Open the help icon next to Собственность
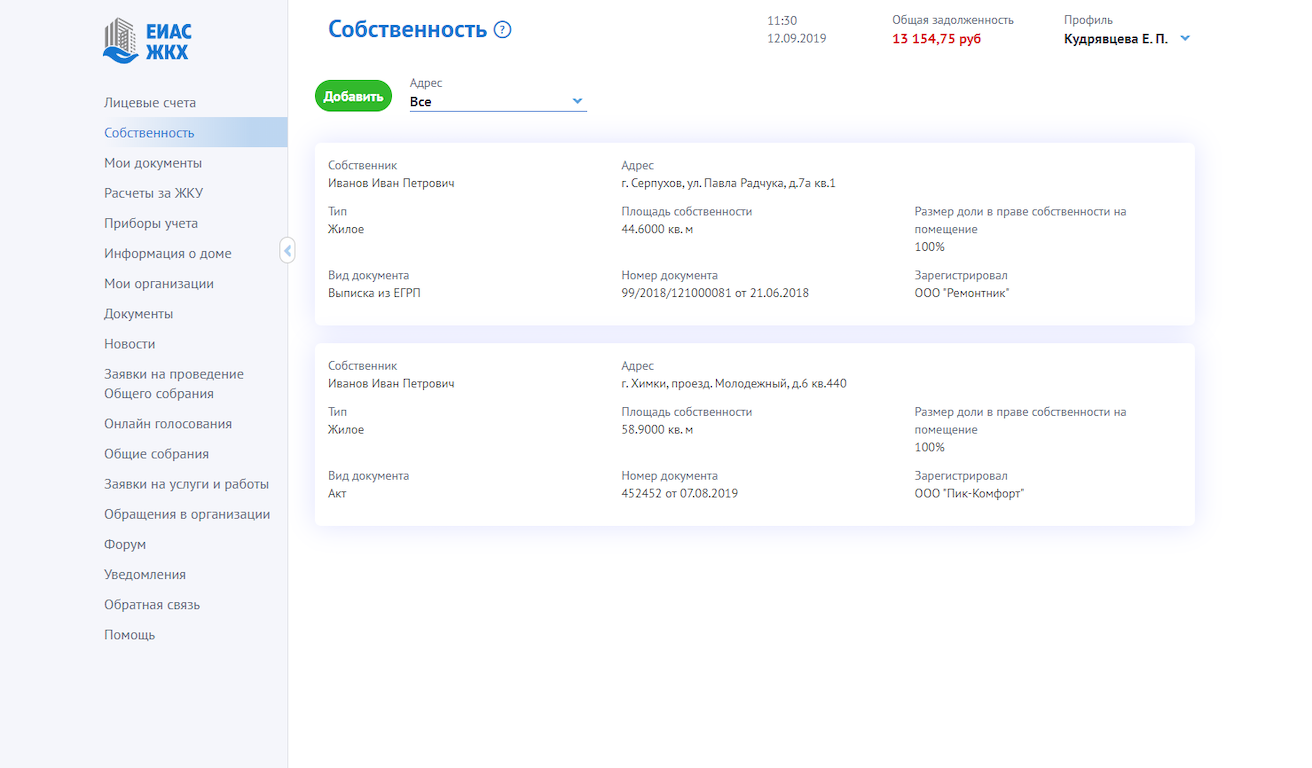Screen dimensions: 1312x768 tap(503, 30)
